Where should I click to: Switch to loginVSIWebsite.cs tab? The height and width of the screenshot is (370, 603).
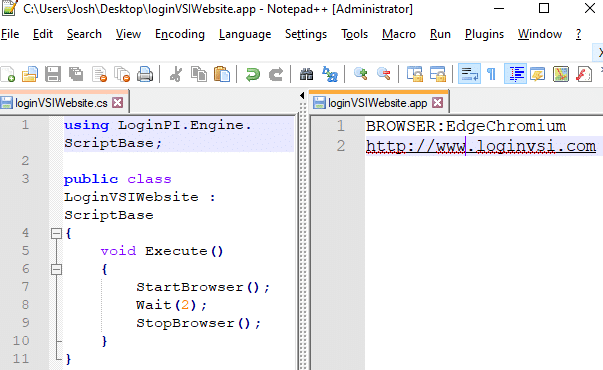click(61, 103)
